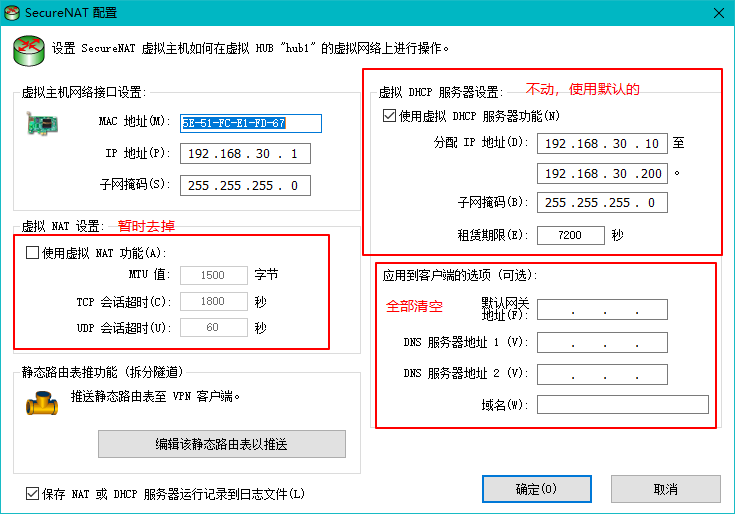The image size is (735, 514).
Task: Click the "虚拟 NAT 设置" group label
Action: coord(63,226)
